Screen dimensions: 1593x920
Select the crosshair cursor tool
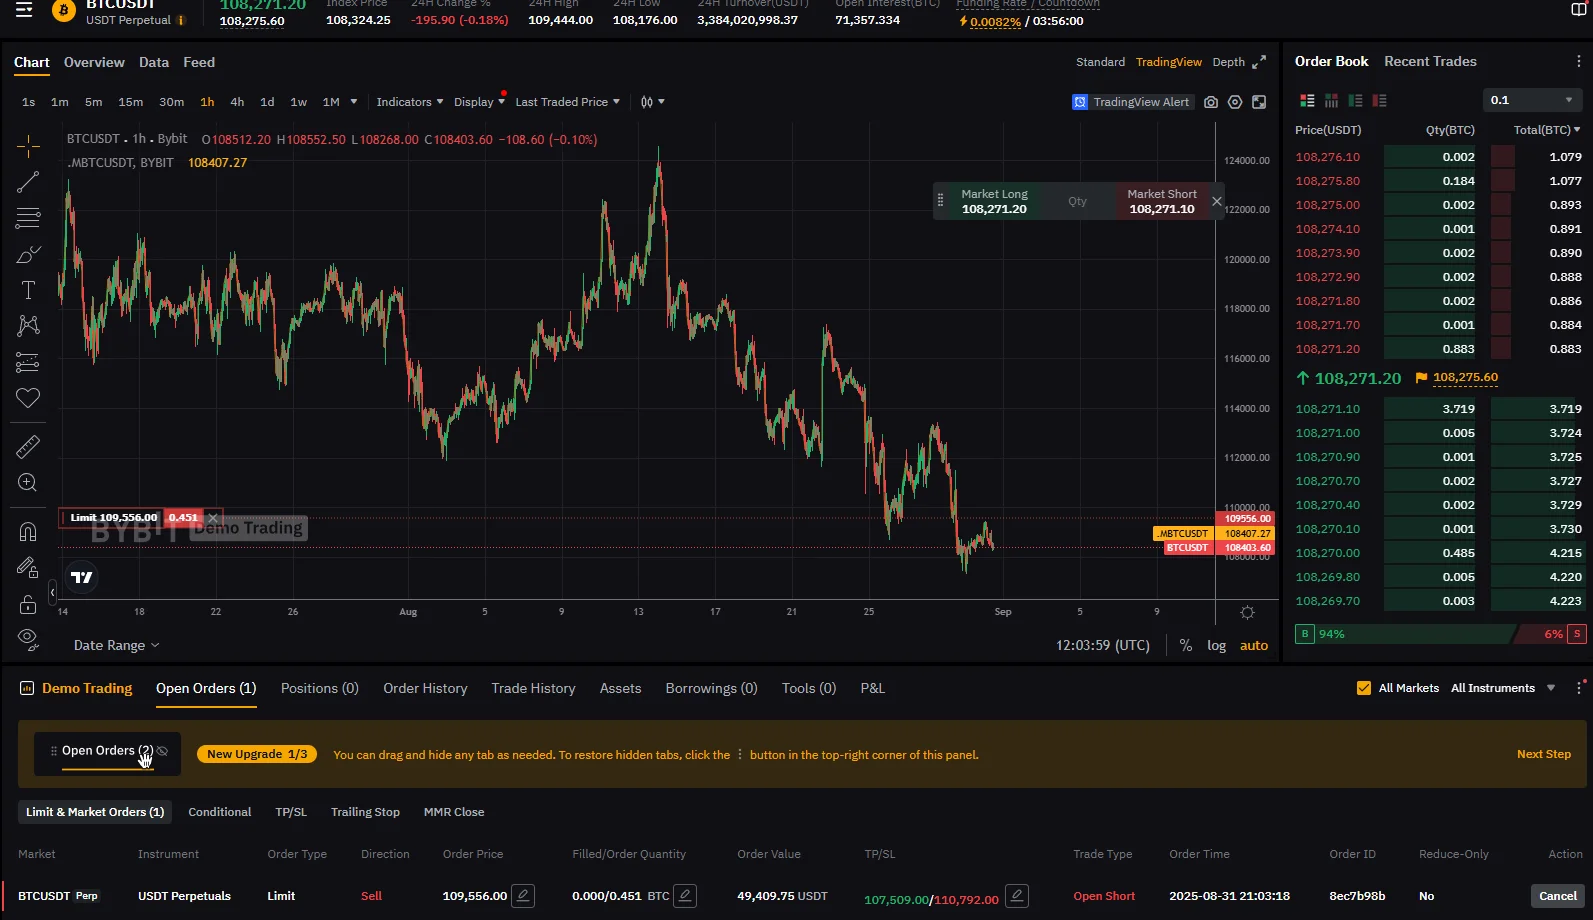click(28, 146)
